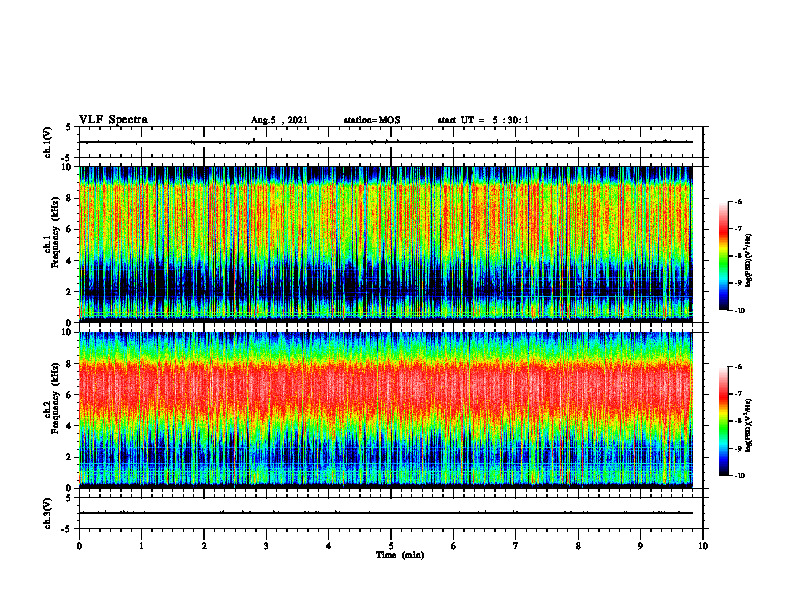Click the ch.2 spectrogram color bar

pyautogui.click(x=723, y=421)
